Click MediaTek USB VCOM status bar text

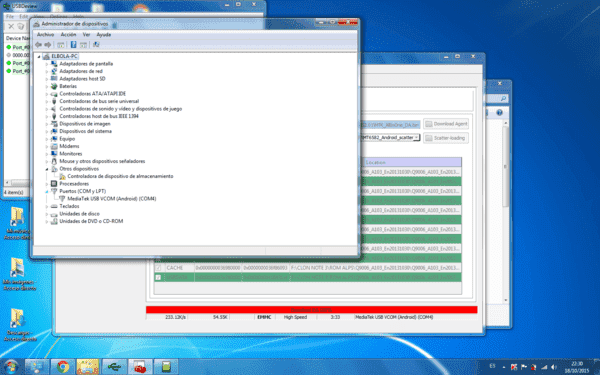tap(394, 317)
